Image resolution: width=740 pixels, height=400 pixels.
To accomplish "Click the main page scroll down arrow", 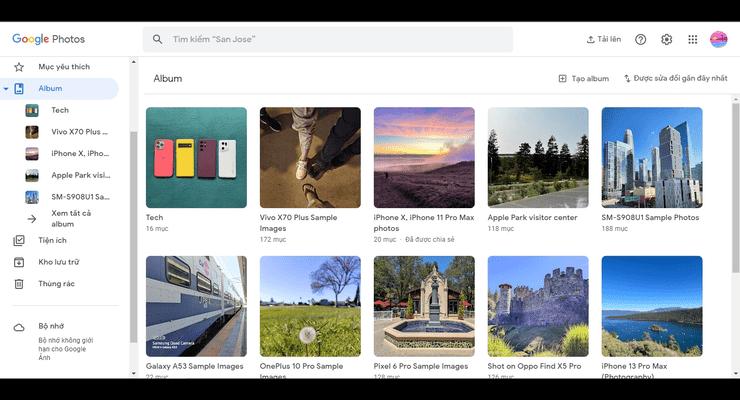I will point(736,374).
